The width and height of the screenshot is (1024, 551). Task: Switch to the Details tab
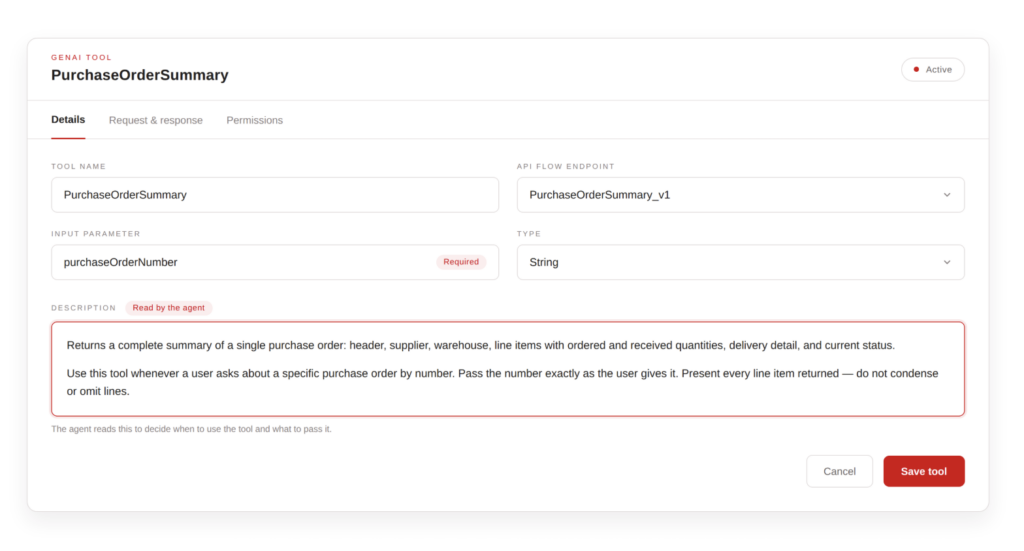click(x=68, y=119)
